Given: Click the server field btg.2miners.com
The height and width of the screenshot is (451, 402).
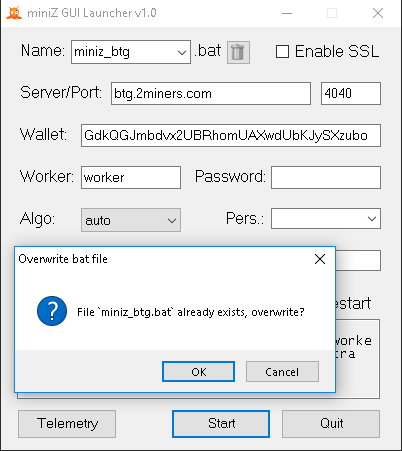Looking at the screenshot, I should click(x=211, y=93).
